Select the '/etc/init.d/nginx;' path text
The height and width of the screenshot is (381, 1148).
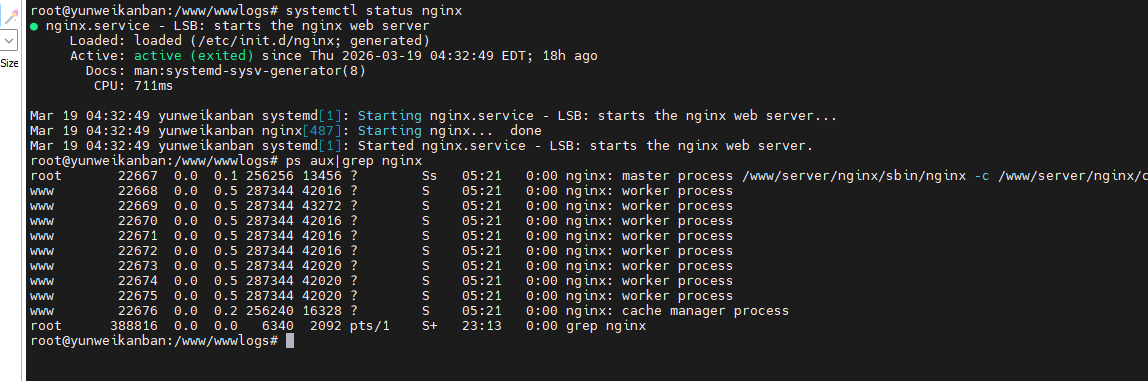tap(270, 41)
